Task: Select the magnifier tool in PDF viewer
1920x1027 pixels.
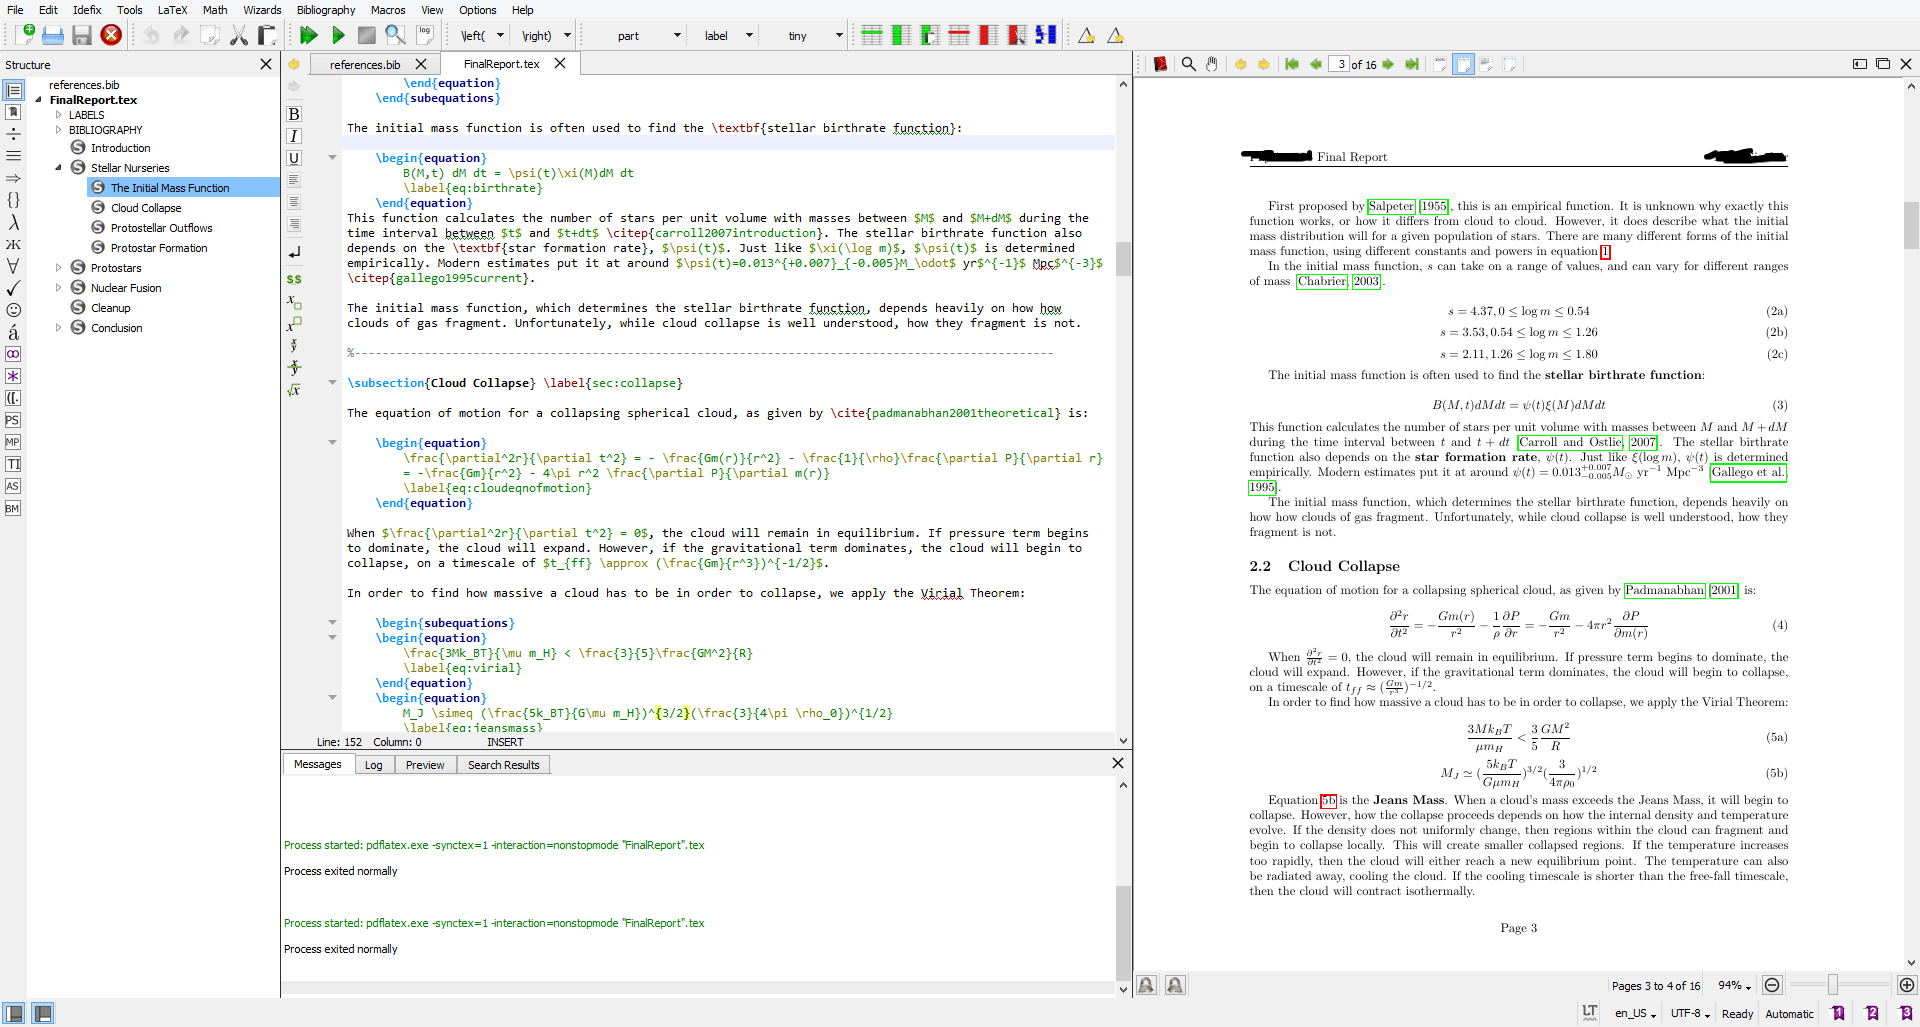Action: (1188, 64)
